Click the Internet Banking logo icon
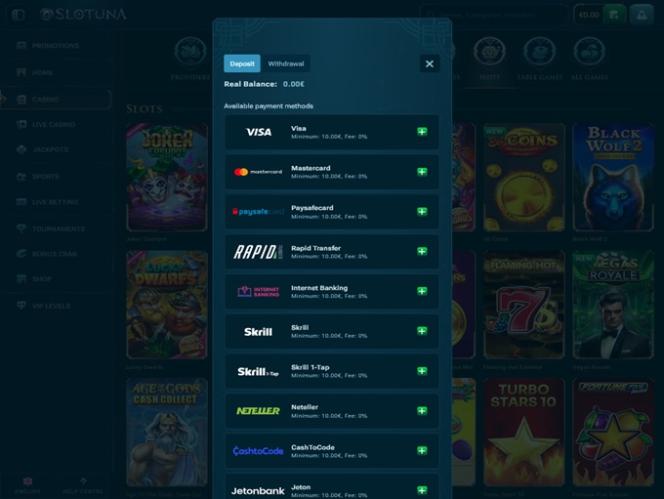This screenshot has width=664, height=499. click(x=258, y=291)
